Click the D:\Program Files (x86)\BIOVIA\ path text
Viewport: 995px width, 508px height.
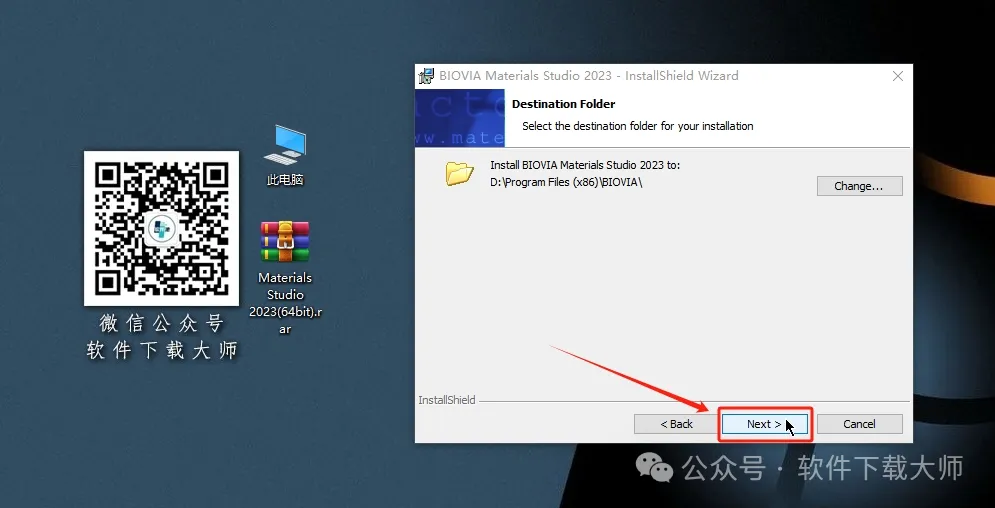(x=566, y=182)
